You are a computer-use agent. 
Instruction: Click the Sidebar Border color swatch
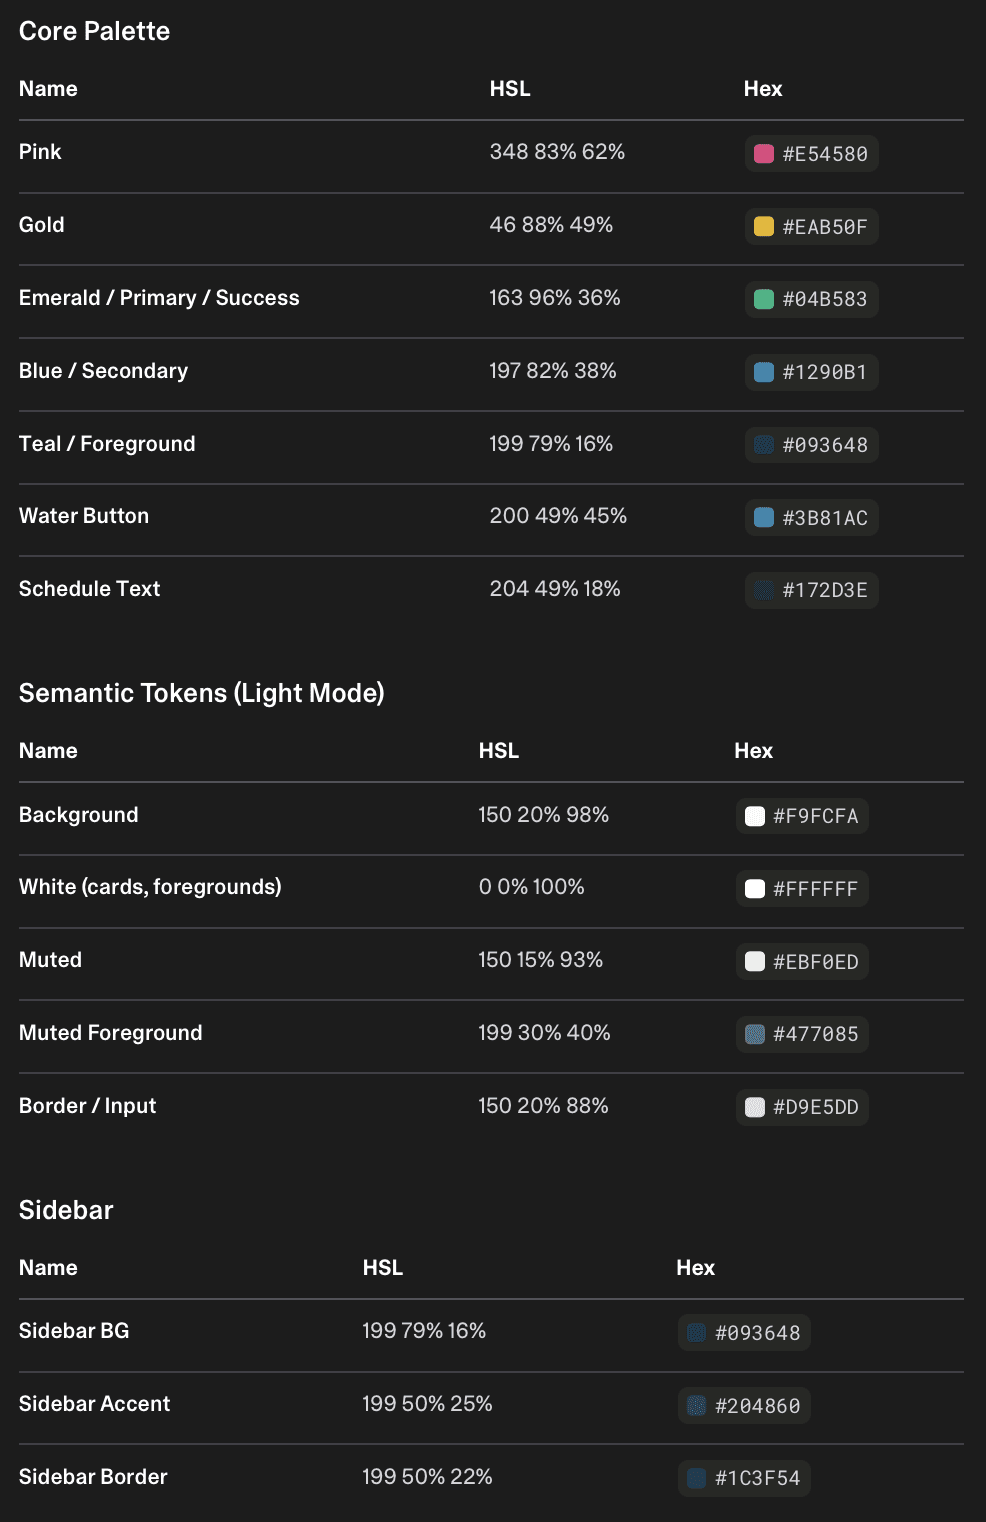[697, 1478]
